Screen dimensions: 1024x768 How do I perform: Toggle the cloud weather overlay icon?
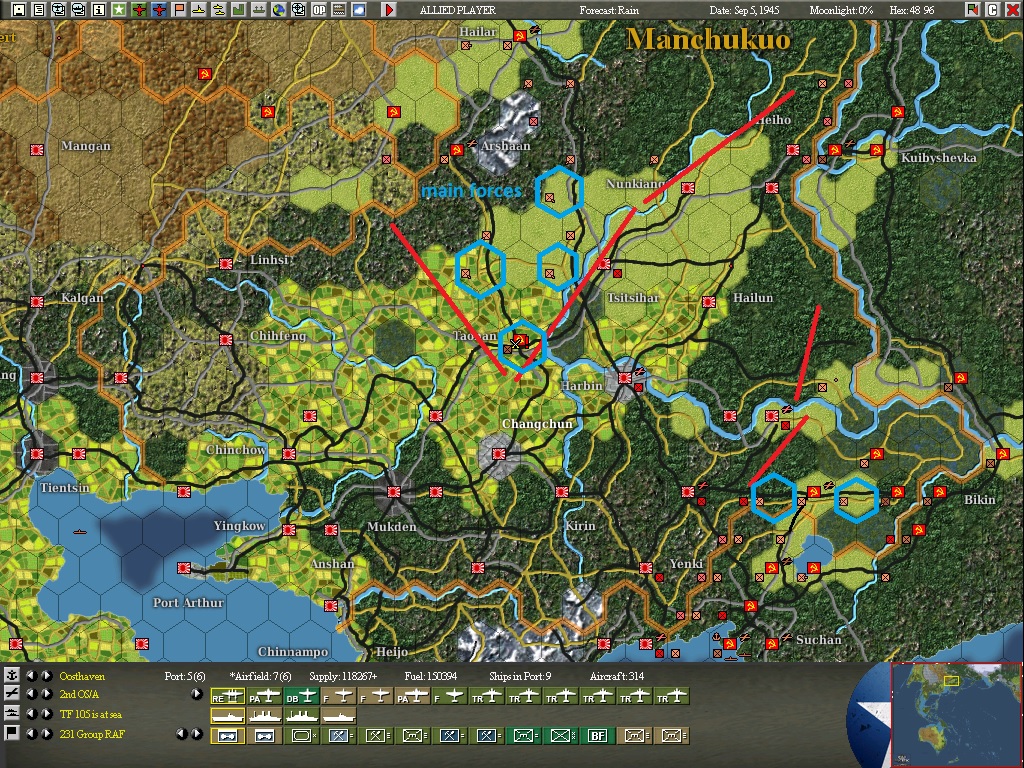coord(359,9)
